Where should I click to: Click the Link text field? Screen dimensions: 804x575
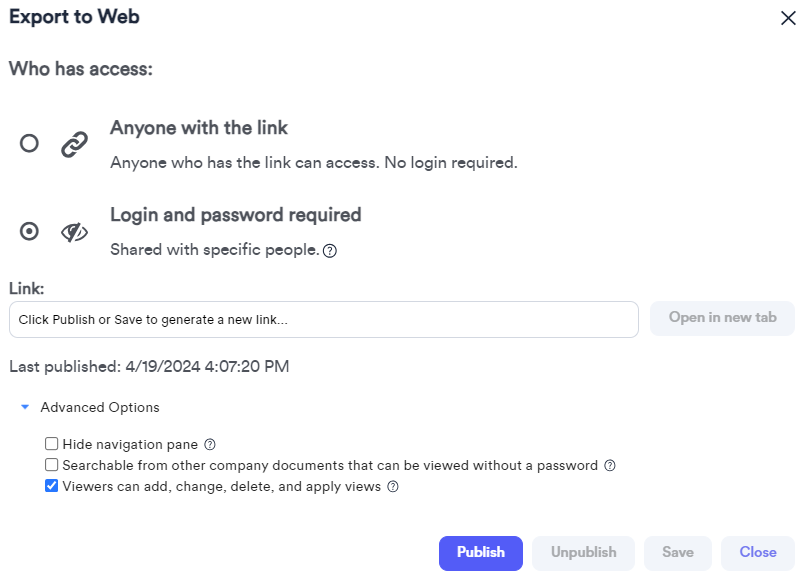(x=323, y=320)
